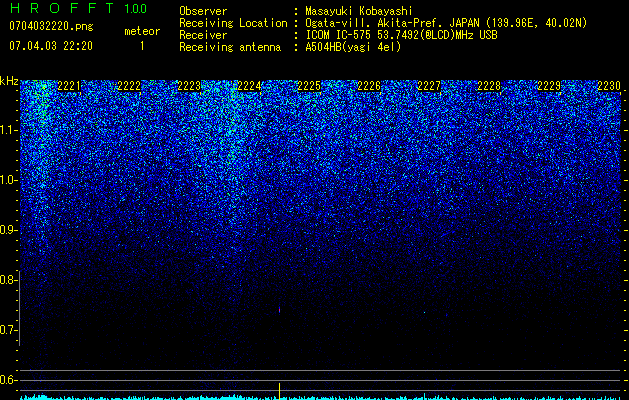Click the observer name Masayuki Kobayashi

click(359, 11)
